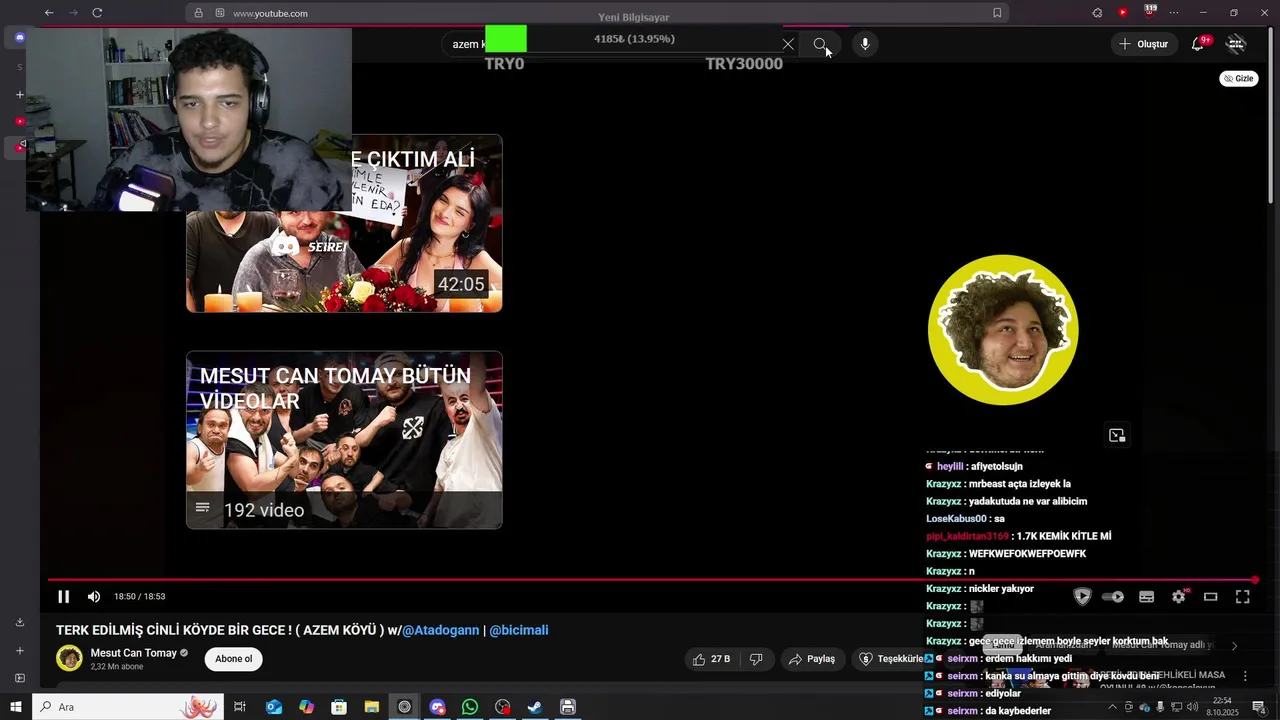Subscribe with the Abone ol button
Image resolution: width=1280 pixels, height=720 pixels.
tap(234, 659)
